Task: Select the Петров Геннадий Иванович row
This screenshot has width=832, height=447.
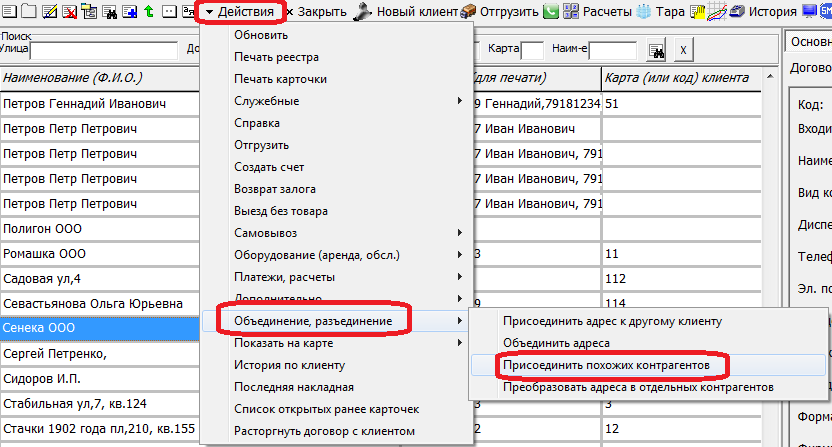Action: point(98,103)
